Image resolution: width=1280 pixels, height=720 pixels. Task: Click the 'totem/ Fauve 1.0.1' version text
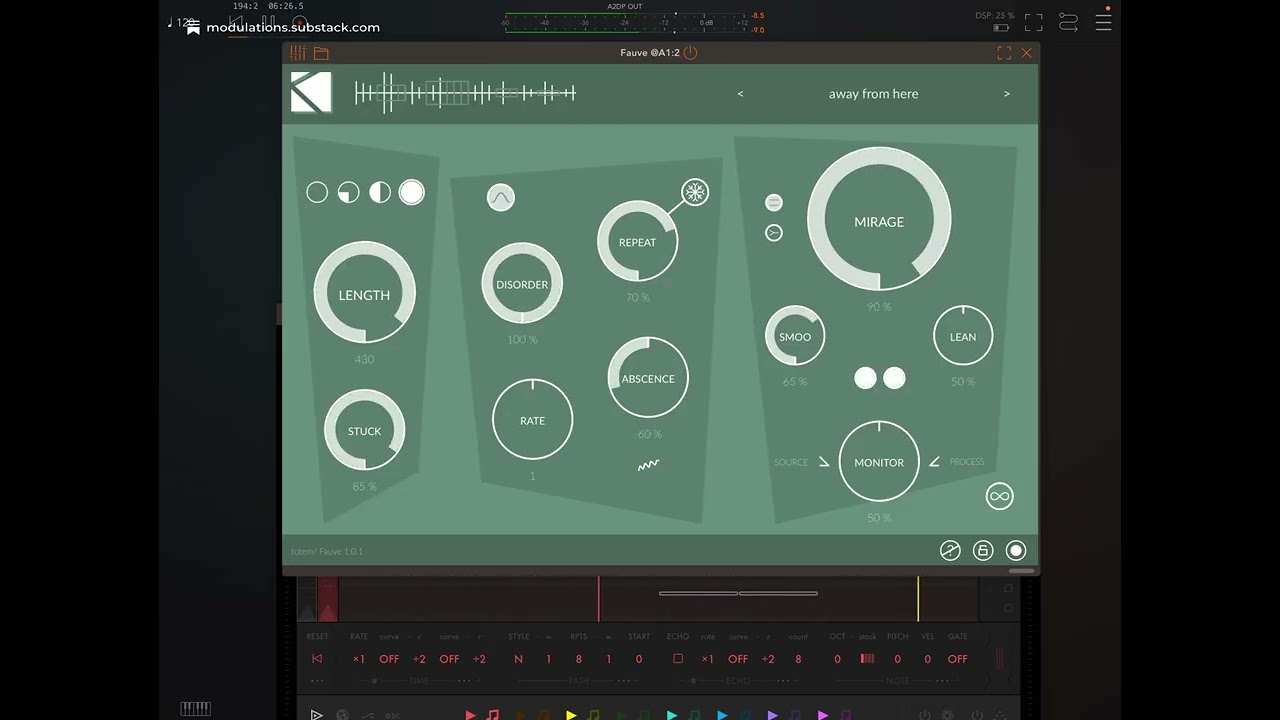327,551
